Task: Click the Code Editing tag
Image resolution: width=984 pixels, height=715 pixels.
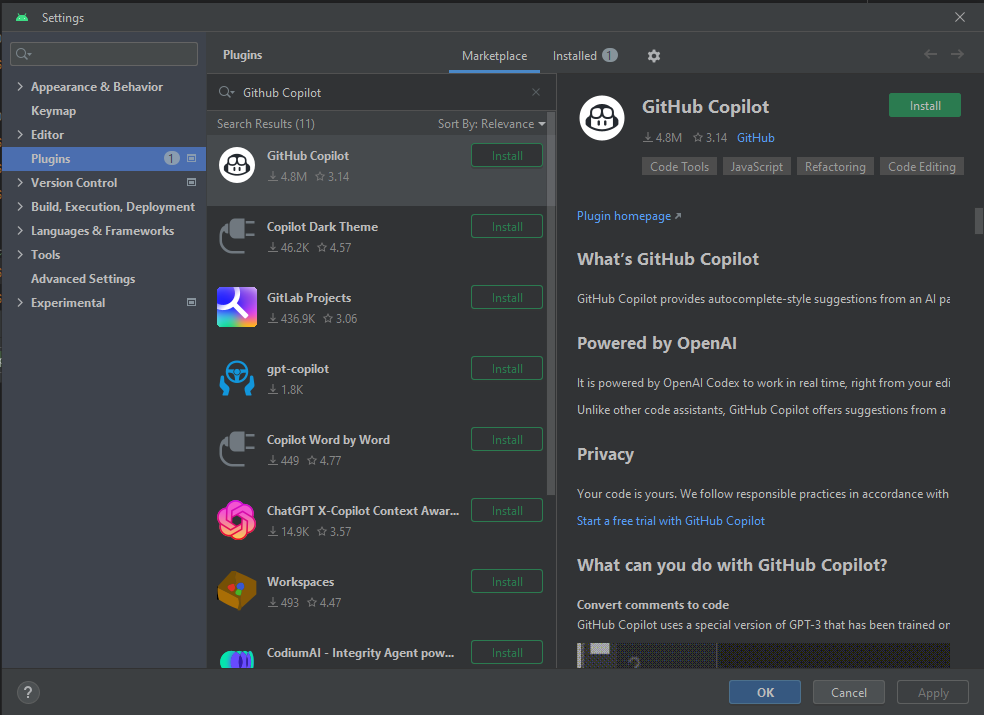Action: [921, 166]
